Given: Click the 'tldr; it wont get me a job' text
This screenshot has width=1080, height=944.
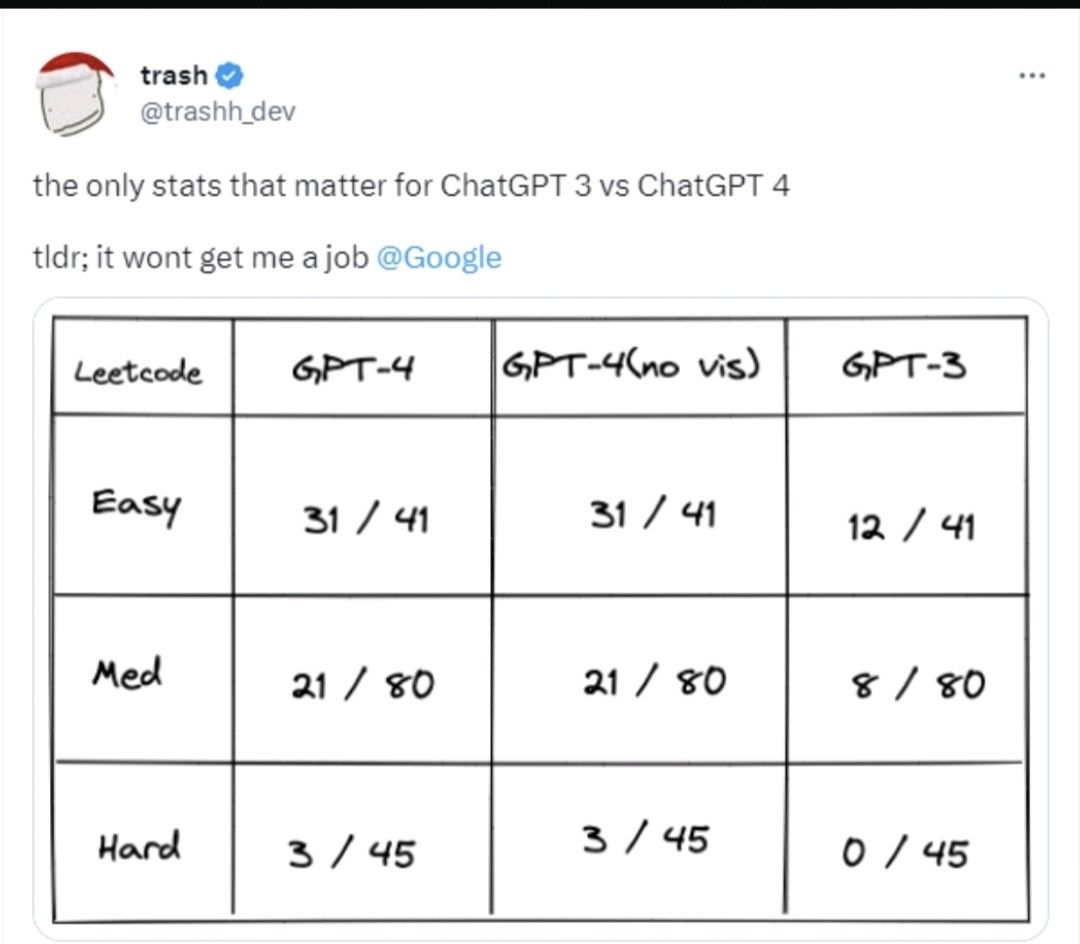Looking at the screenshot, I should (x=201, y=258).
